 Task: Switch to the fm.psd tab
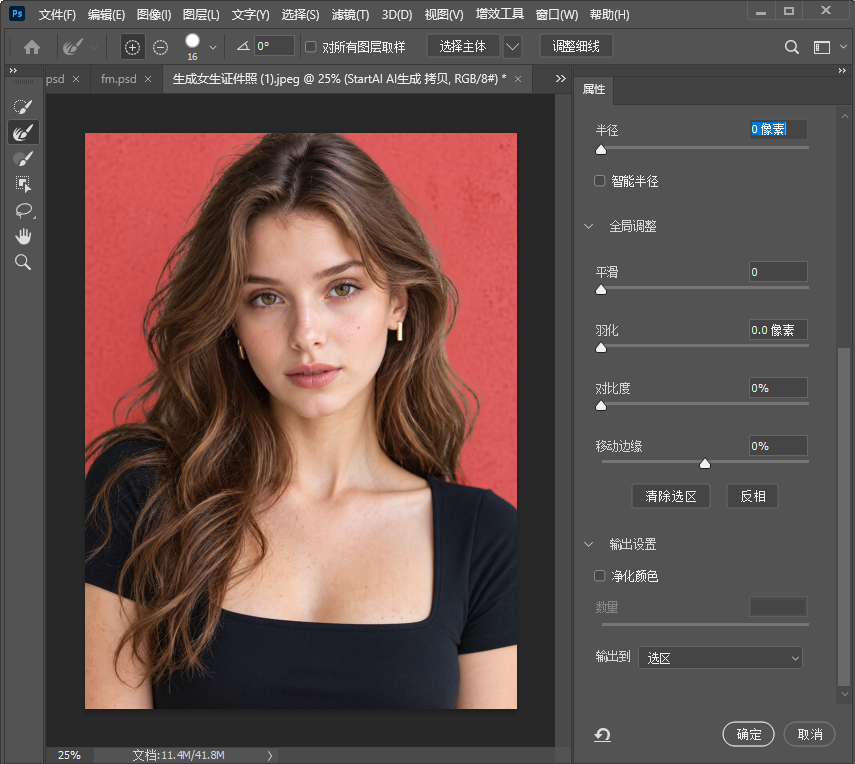click(x=118, y=79)
